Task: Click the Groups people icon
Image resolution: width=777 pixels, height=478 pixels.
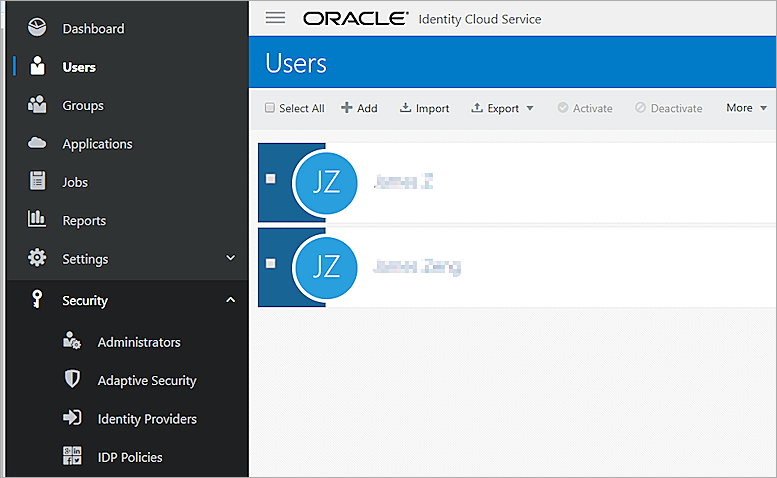Action: click(x=37, y=105)
